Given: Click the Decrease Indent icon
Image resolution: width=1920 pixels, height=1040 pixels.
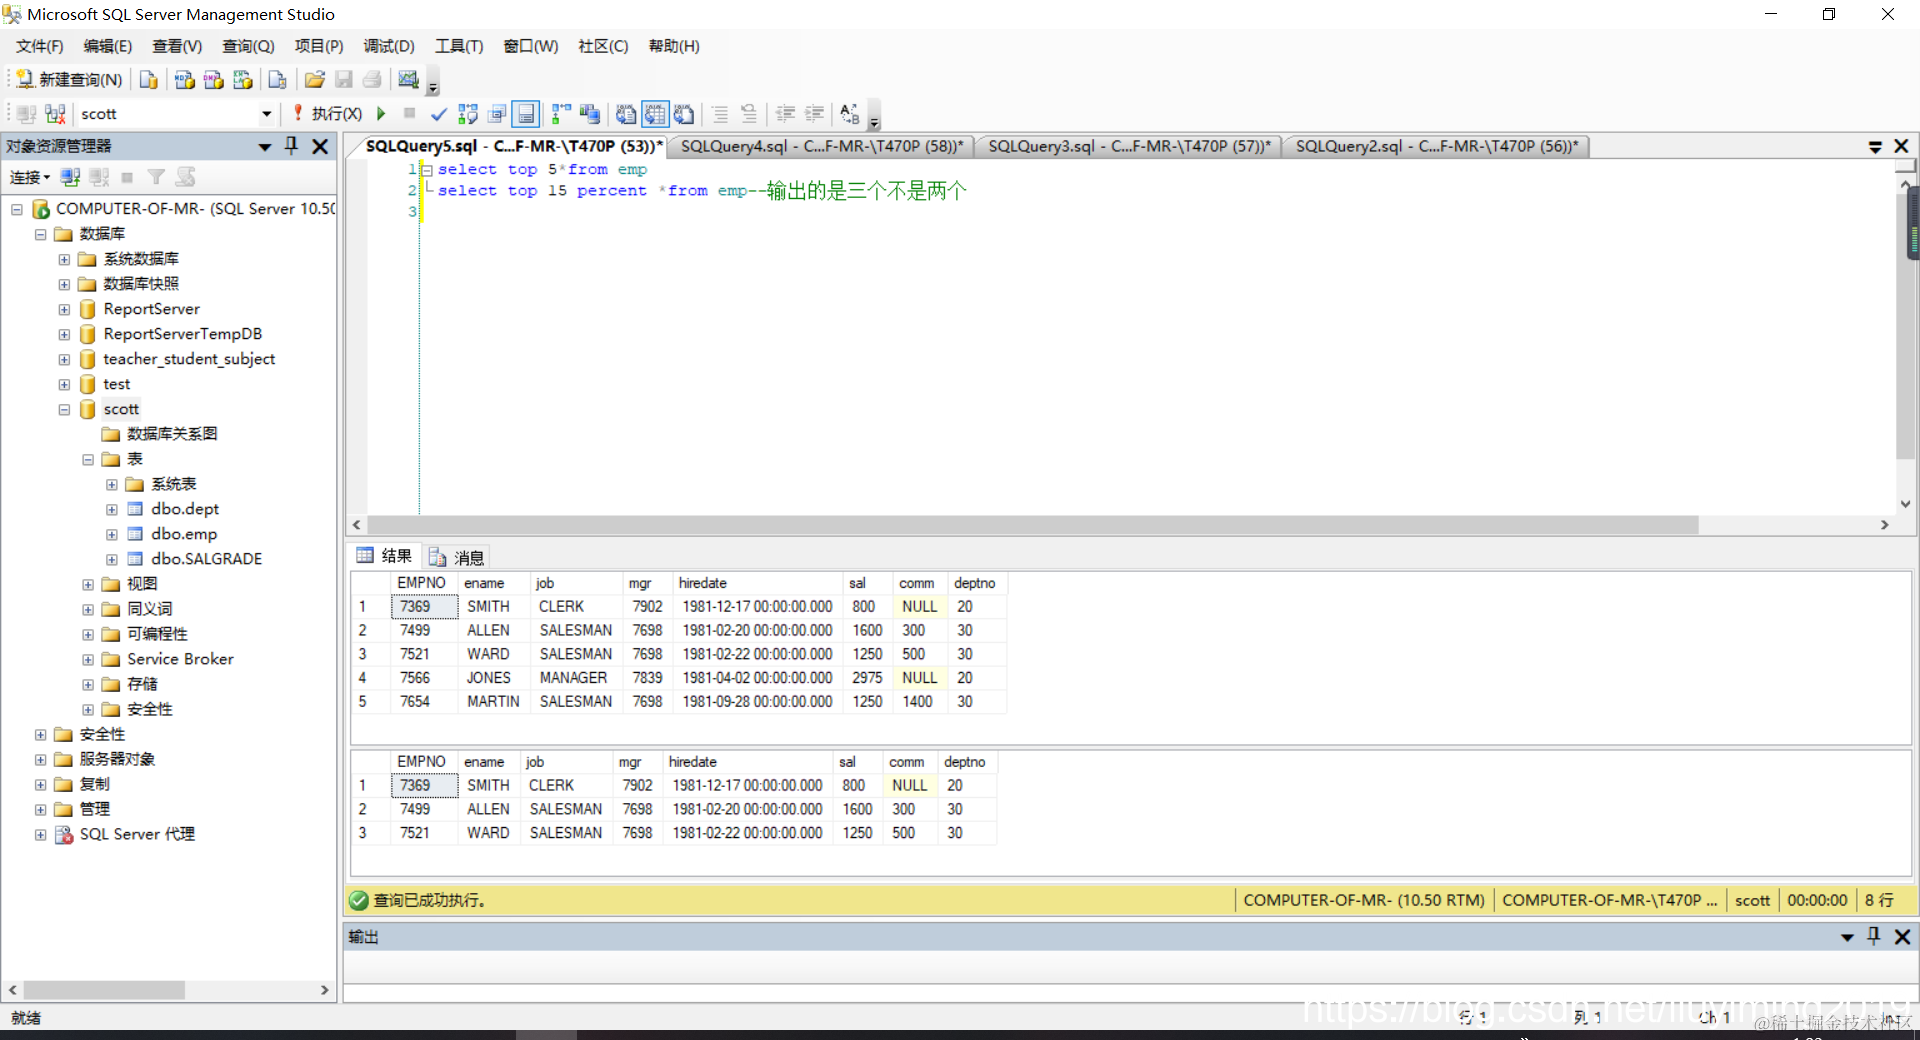Looking at the screenshot, I should 786,114.
